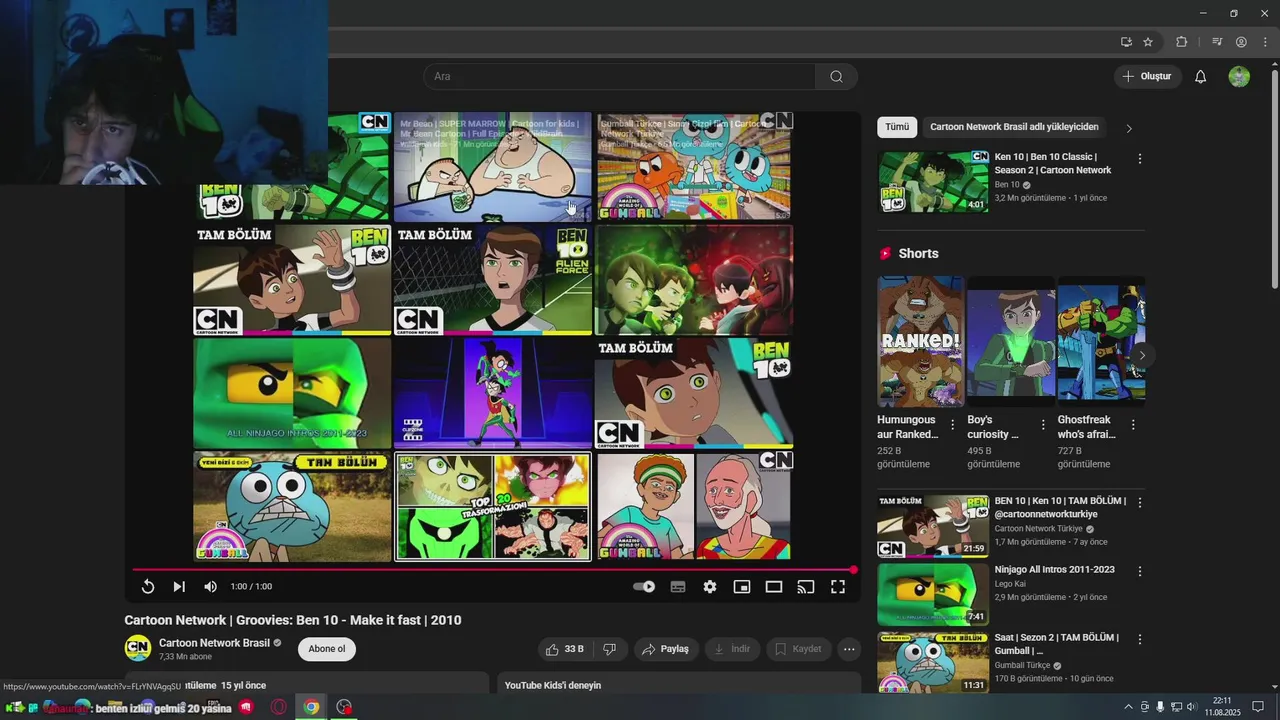The height and width of the screenshot is (720, 1280).
Task: Enable theater mode view
Action: pyautogui.click(x=774, y=587)
